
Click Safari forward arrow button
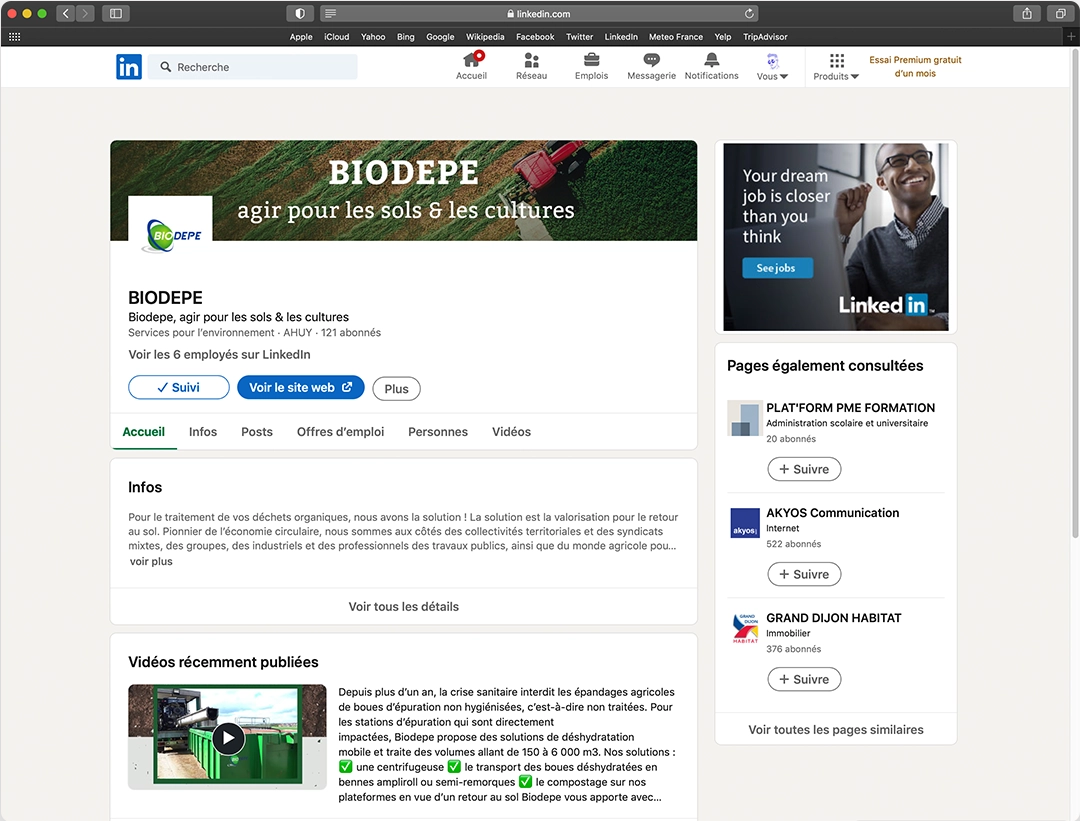[85, 13]
